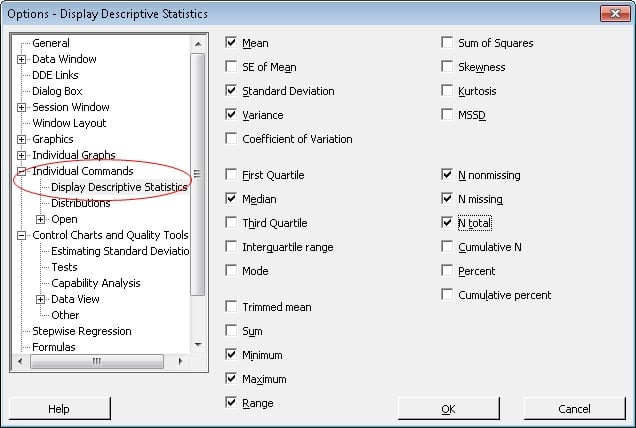This screenshot has width=636, height=428.
Task: Expand the Open tree node
Action: (x=41, y=219)
